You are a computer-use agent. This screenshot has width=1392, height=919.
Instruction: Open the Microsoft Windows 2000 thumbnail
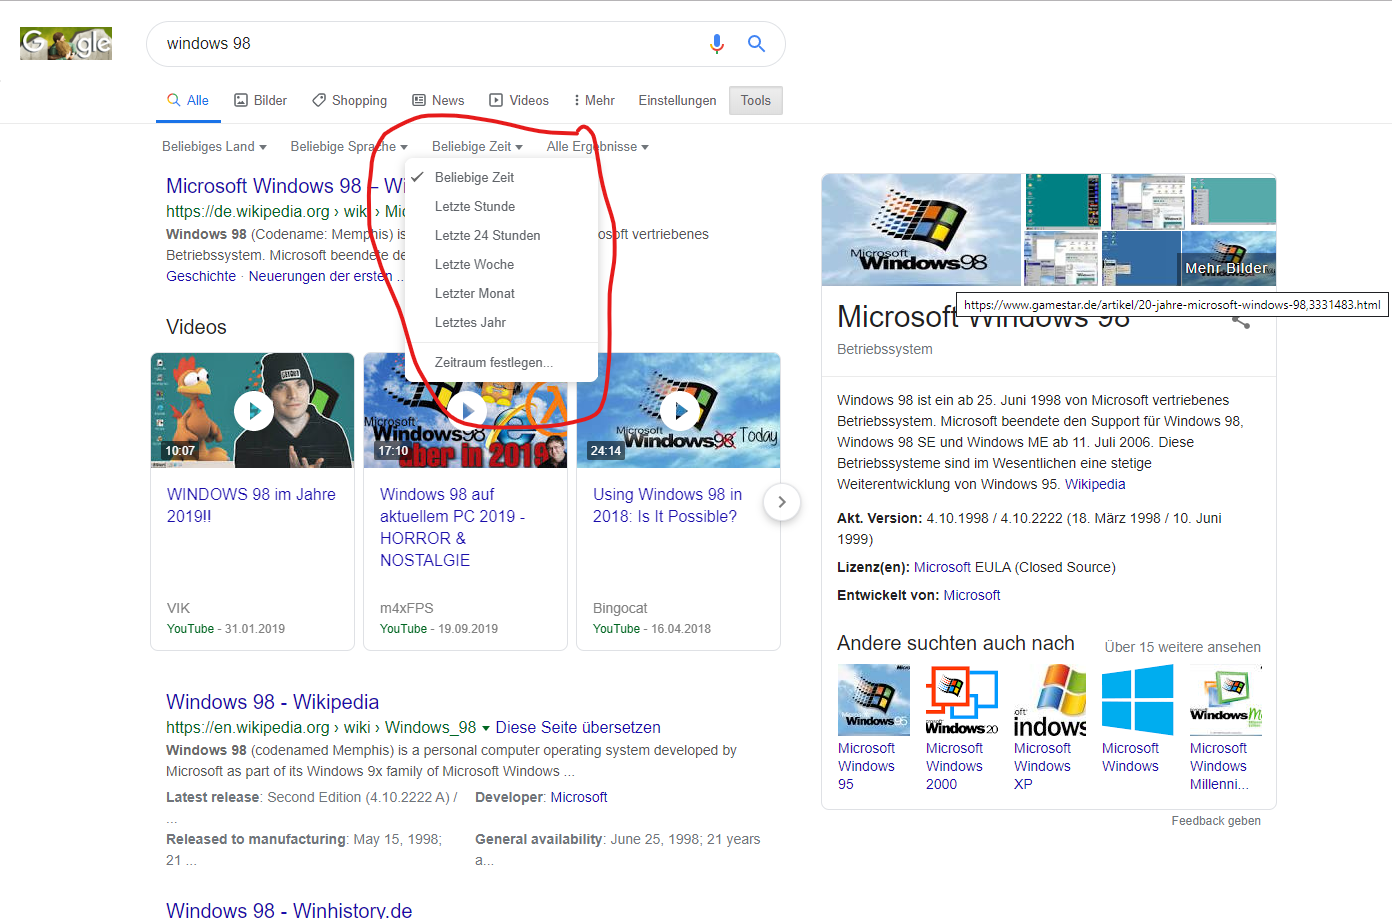(961, 700)
